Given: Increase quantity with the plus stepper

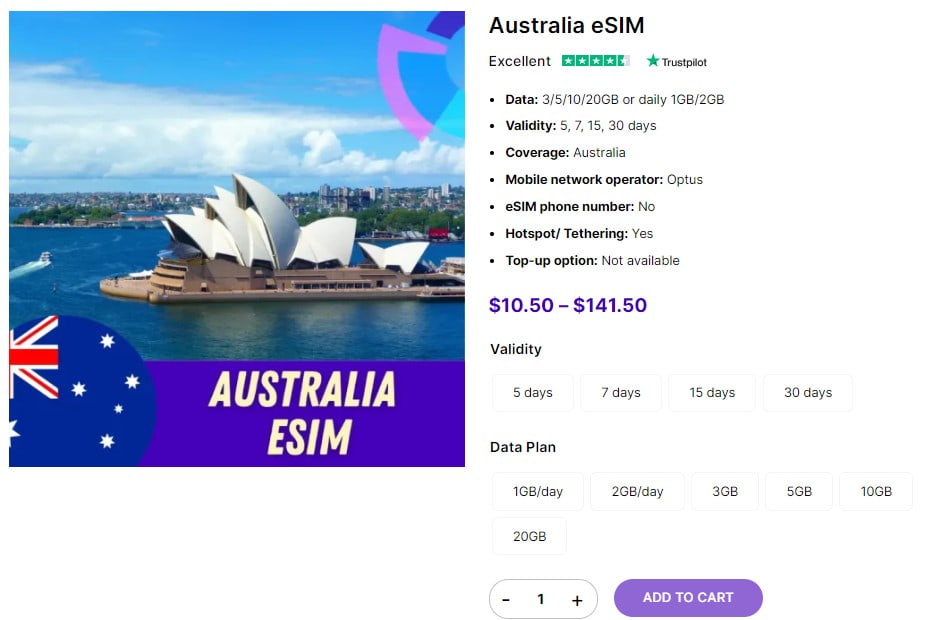Looking at the screenshot, I should tap(577, 597).
